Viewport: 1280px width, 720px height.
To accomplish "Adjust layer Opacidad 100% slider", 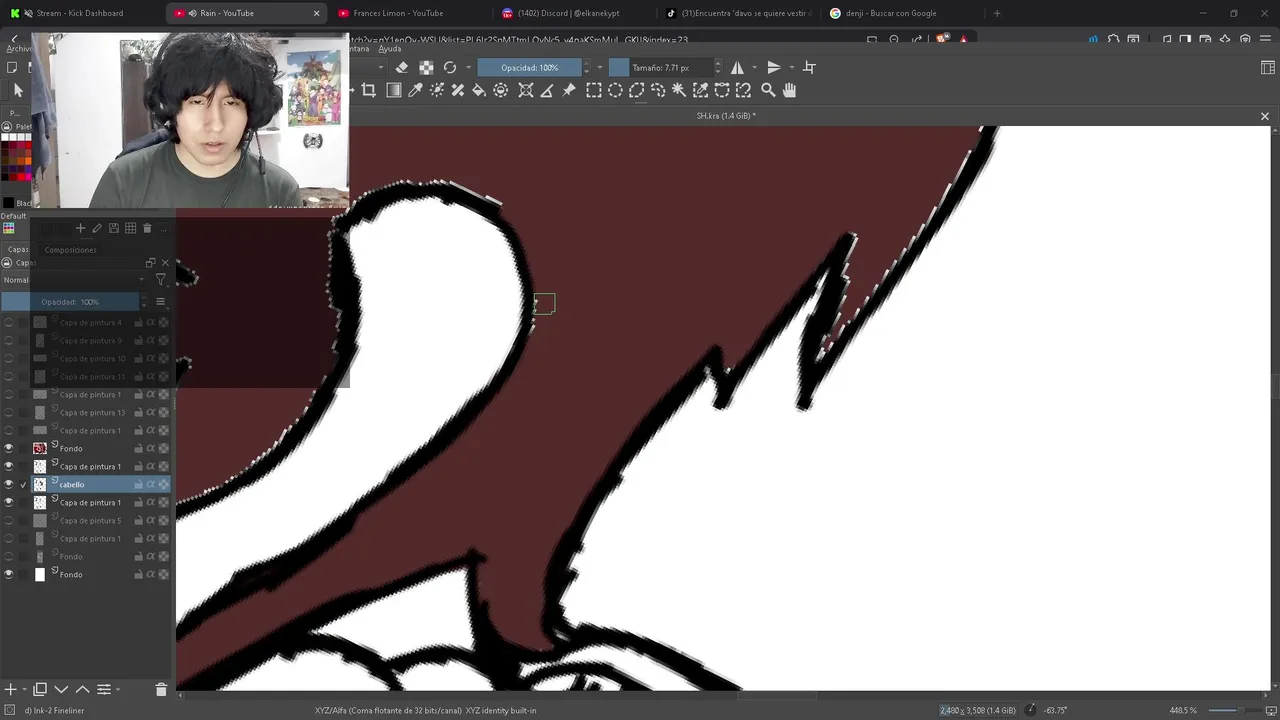I will [69, 301].
